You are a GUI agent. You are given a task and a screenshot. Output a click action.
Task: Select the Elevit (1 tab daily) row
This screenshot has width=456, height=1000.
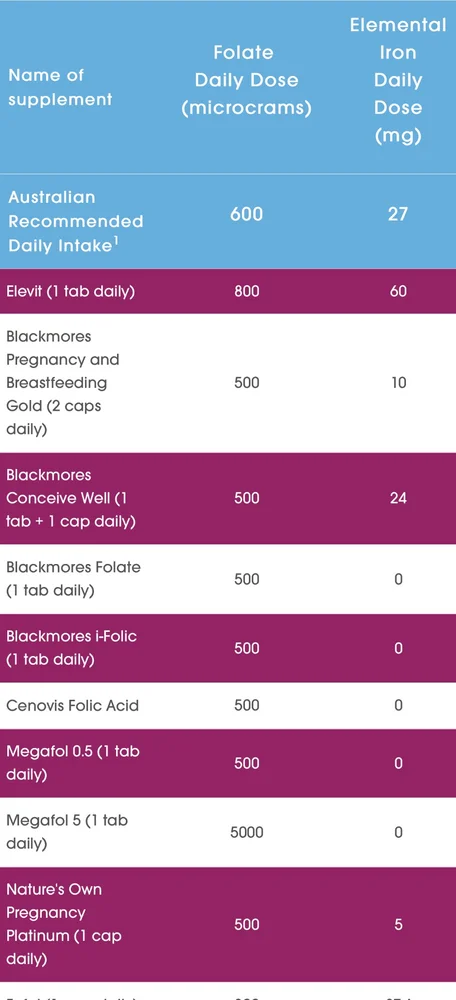pos(228,291)
